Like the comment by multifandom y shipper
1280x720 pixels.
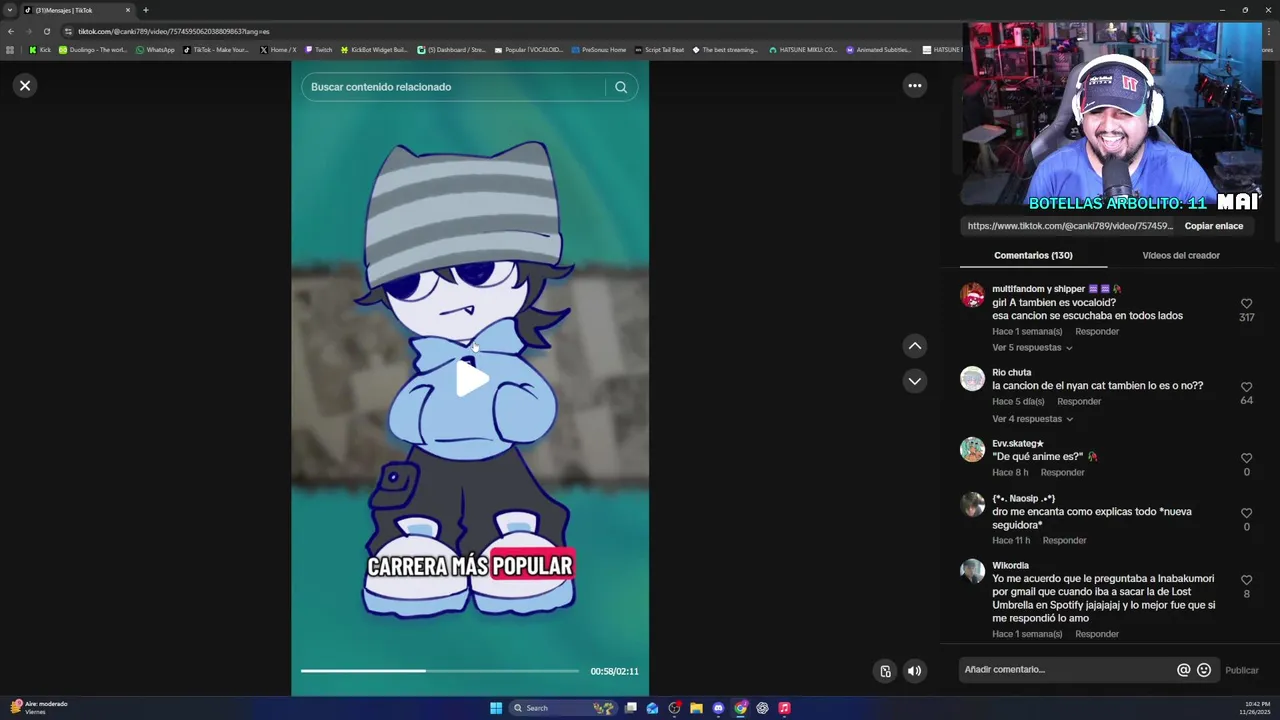pyautogui.click(x=1246, y=304)
